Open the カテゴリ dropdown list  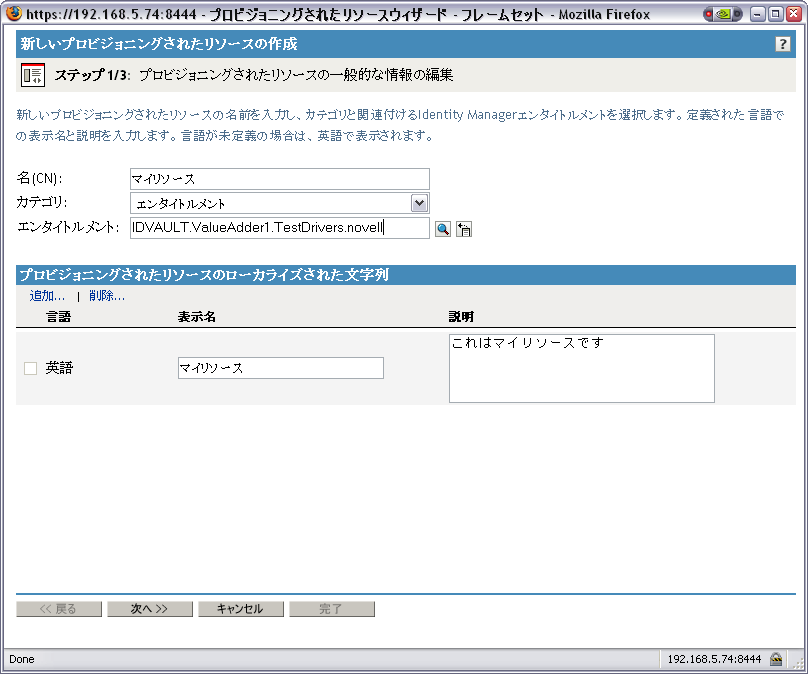(x=419, y=203)
